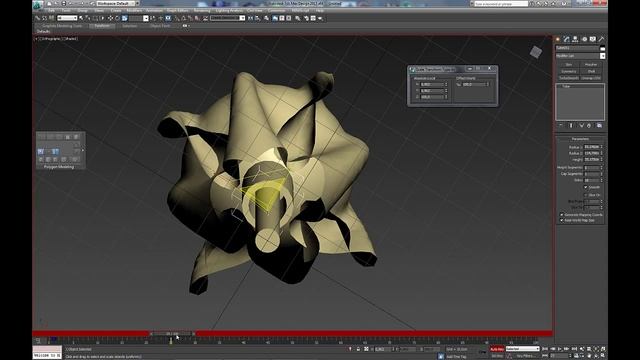Click the Unwrap UVW modifier button
The height and width of the screenshot is (360, 640).
pos(591,78)
